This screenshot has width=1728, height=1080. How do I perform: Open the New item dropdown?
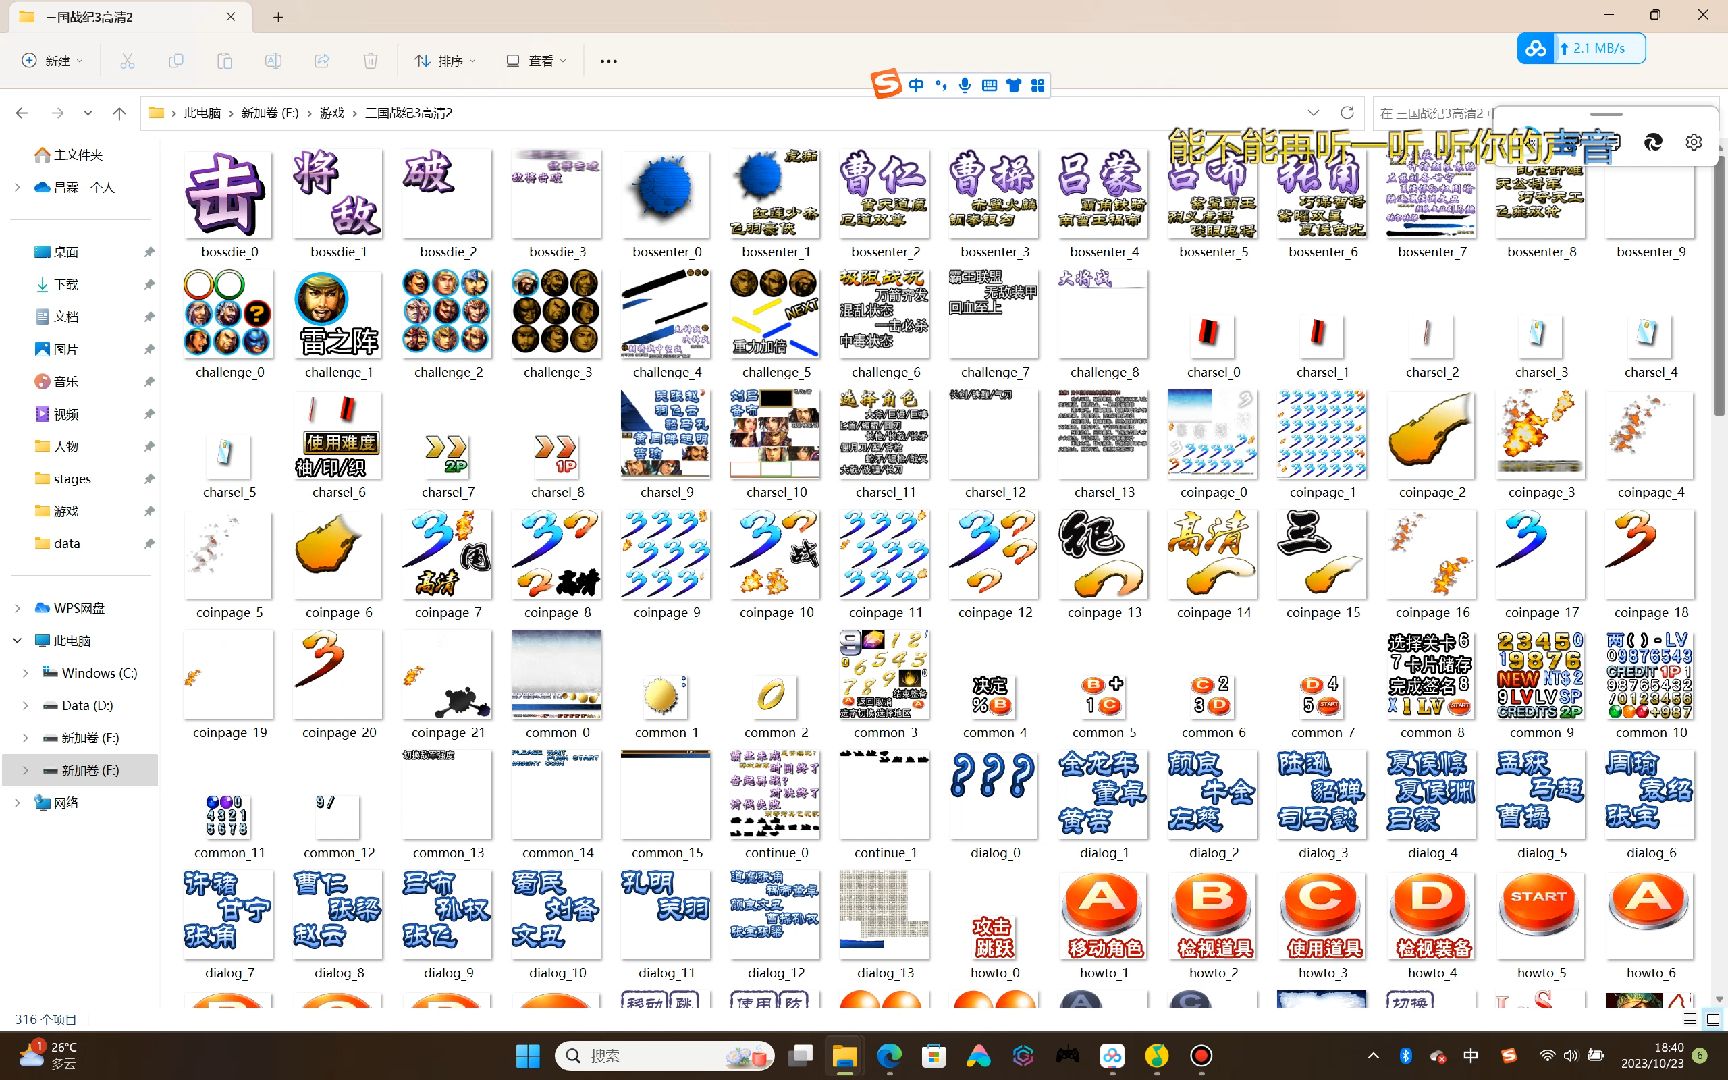tap(52, 61)
